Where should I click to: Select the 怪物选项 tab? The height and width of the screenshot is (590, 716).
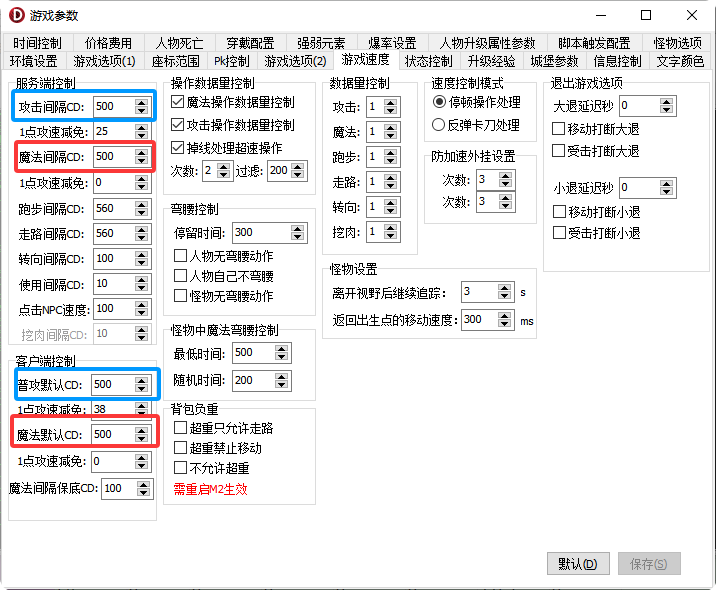pos(677,43)
